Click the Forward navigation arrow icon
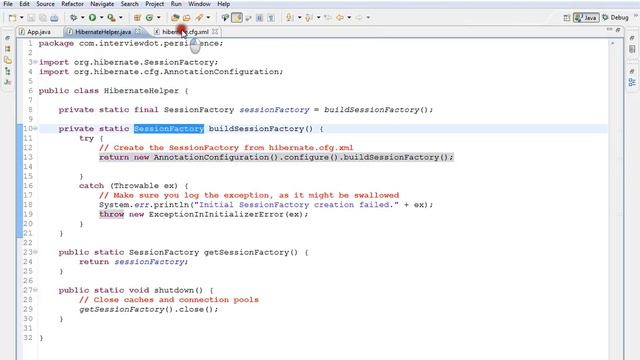Viewport: 640px width, 360px height. (359, 18)
